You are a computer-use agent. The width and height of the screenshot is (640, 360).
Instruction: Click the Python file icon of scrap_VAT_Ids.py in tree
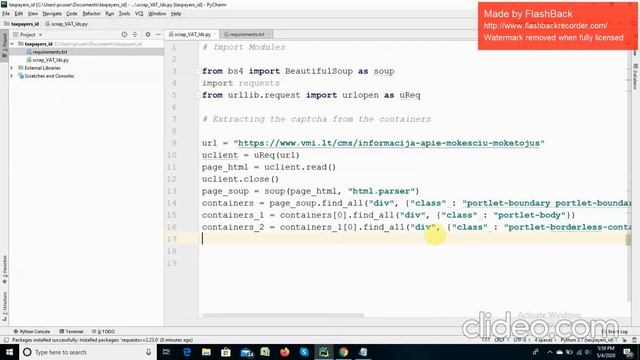tap(29, 60)
